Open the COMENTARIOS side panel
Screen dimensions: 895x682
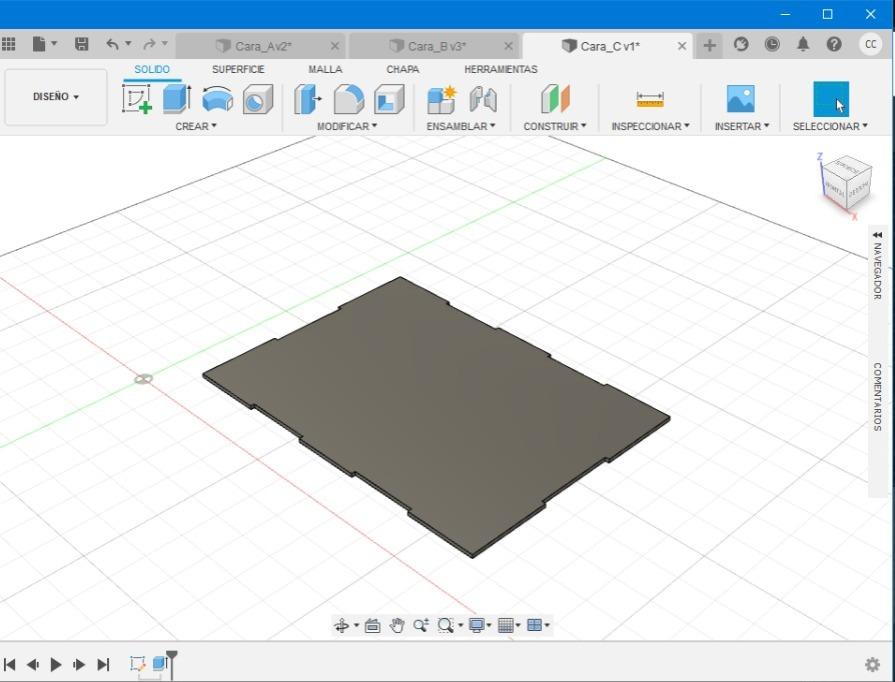point(877,396)
